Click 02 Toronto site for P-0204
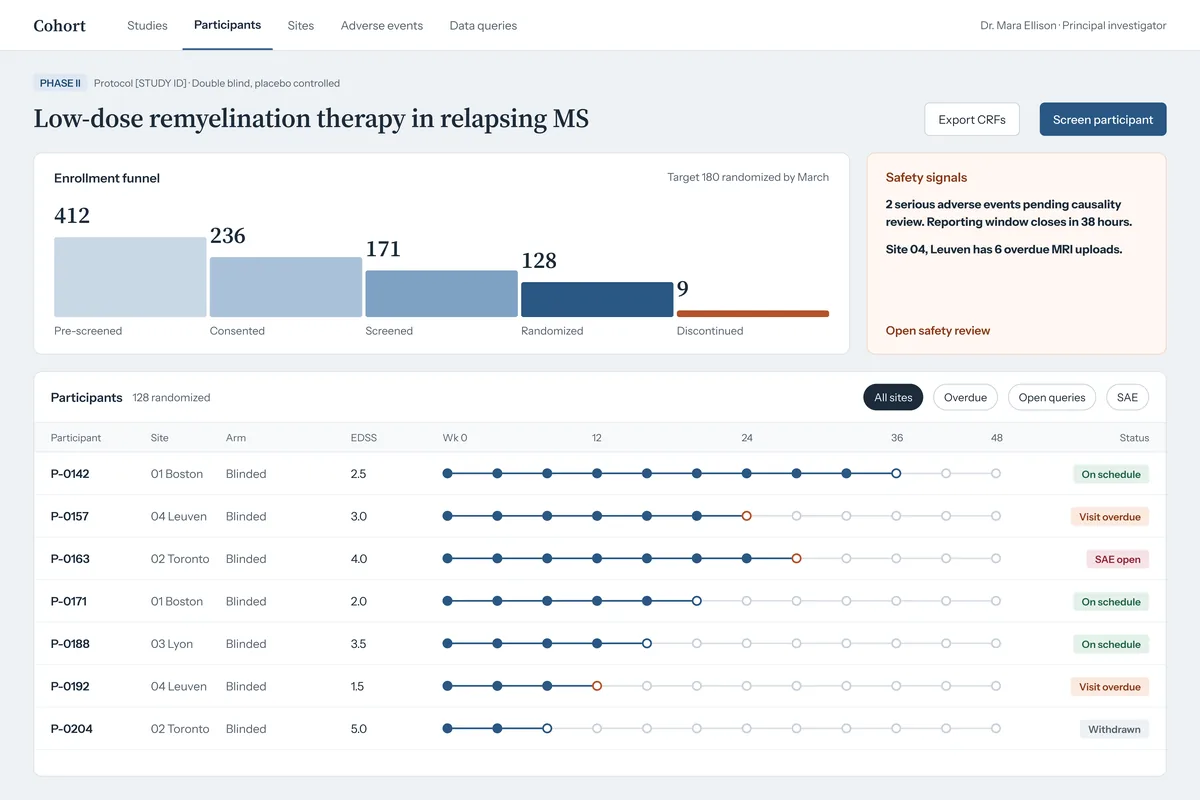This screenshot has width=1200, height=800. click(180, 729)
